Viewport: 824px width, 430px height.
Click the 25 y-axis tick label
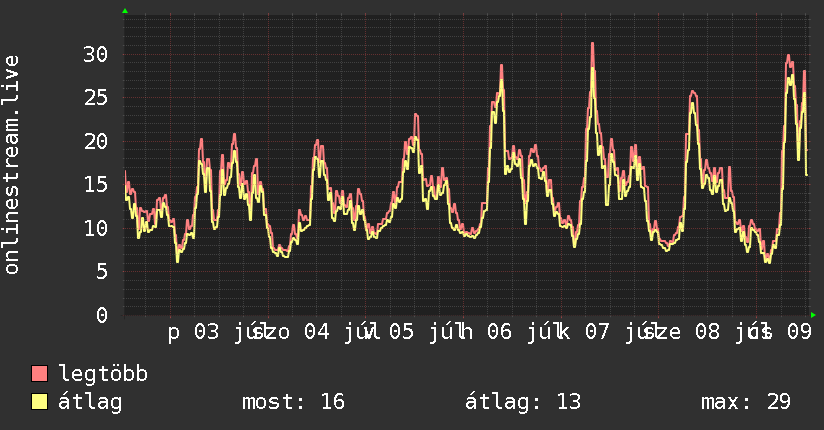[96, 98]
